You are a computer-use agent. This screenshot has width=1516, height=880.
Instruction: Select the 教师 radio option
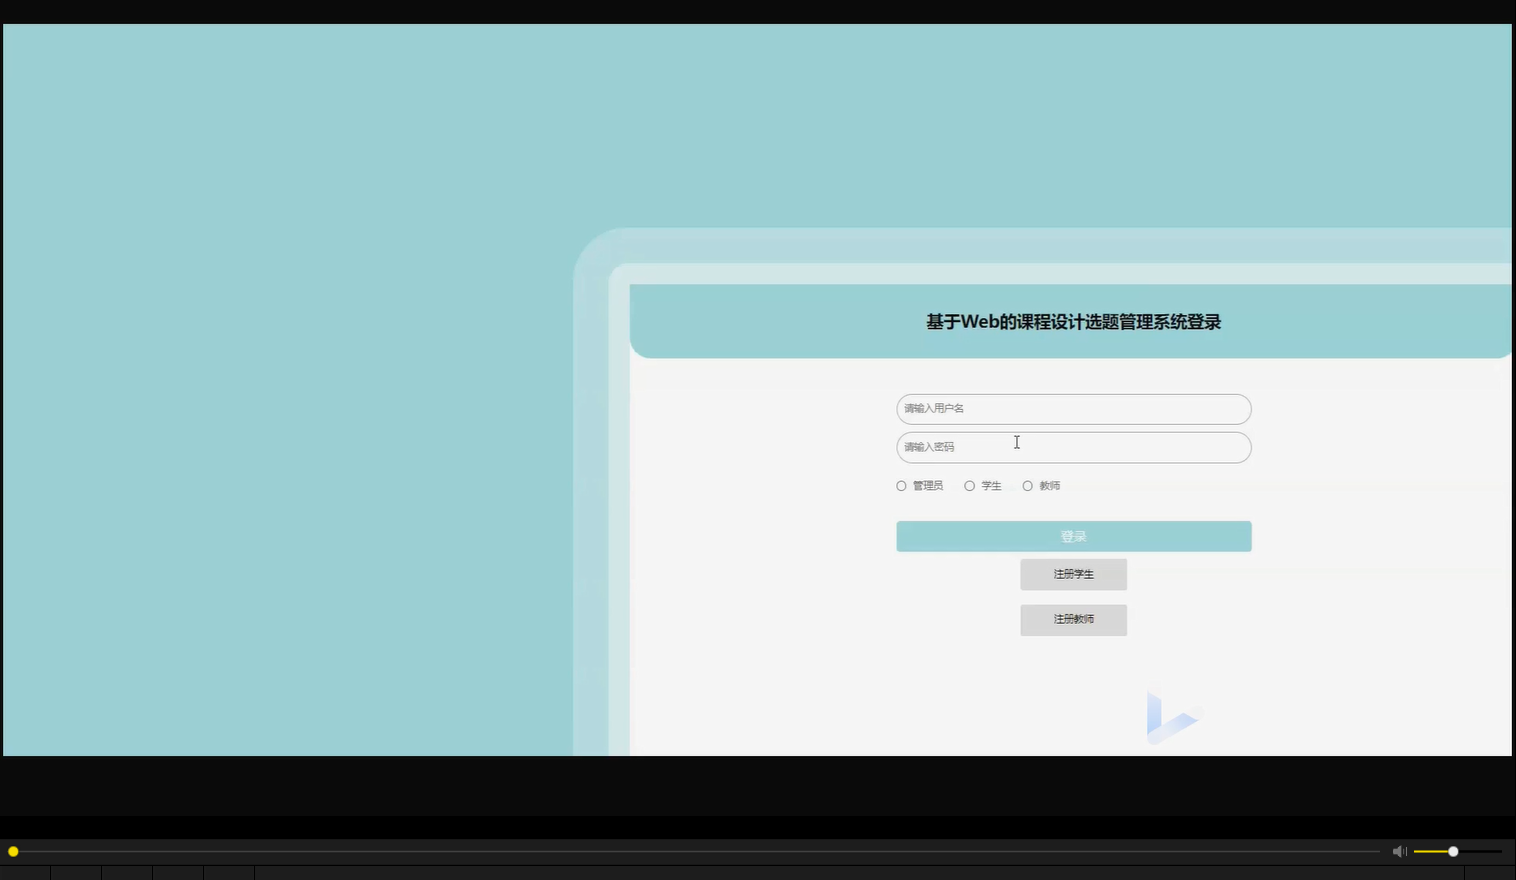pyautogui.click(x=1027, y=486)
